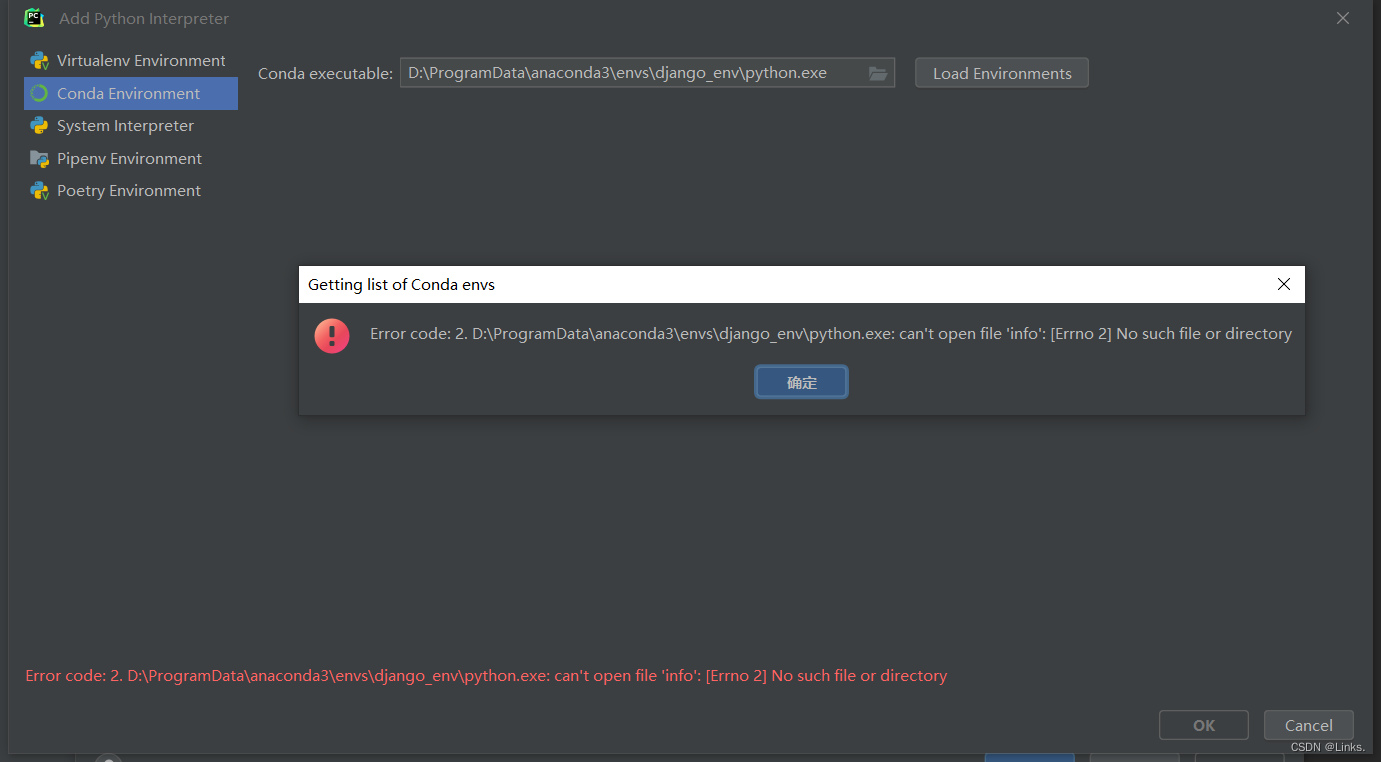Select the Conda Environment interpreter type
This screenshot has height=762, width=1381.
[130, 93]
